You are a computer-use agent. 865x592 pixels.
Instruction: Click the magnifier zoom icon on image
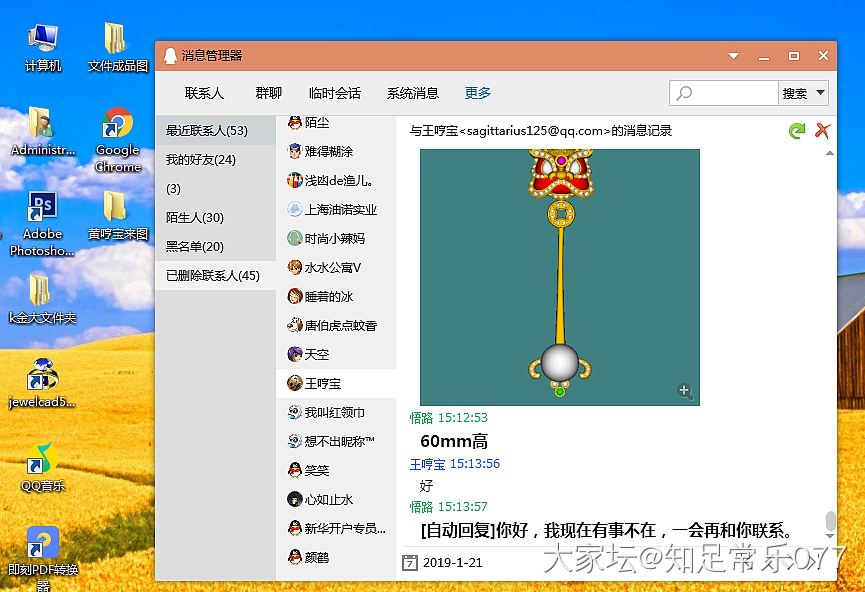tap(685, 392)
